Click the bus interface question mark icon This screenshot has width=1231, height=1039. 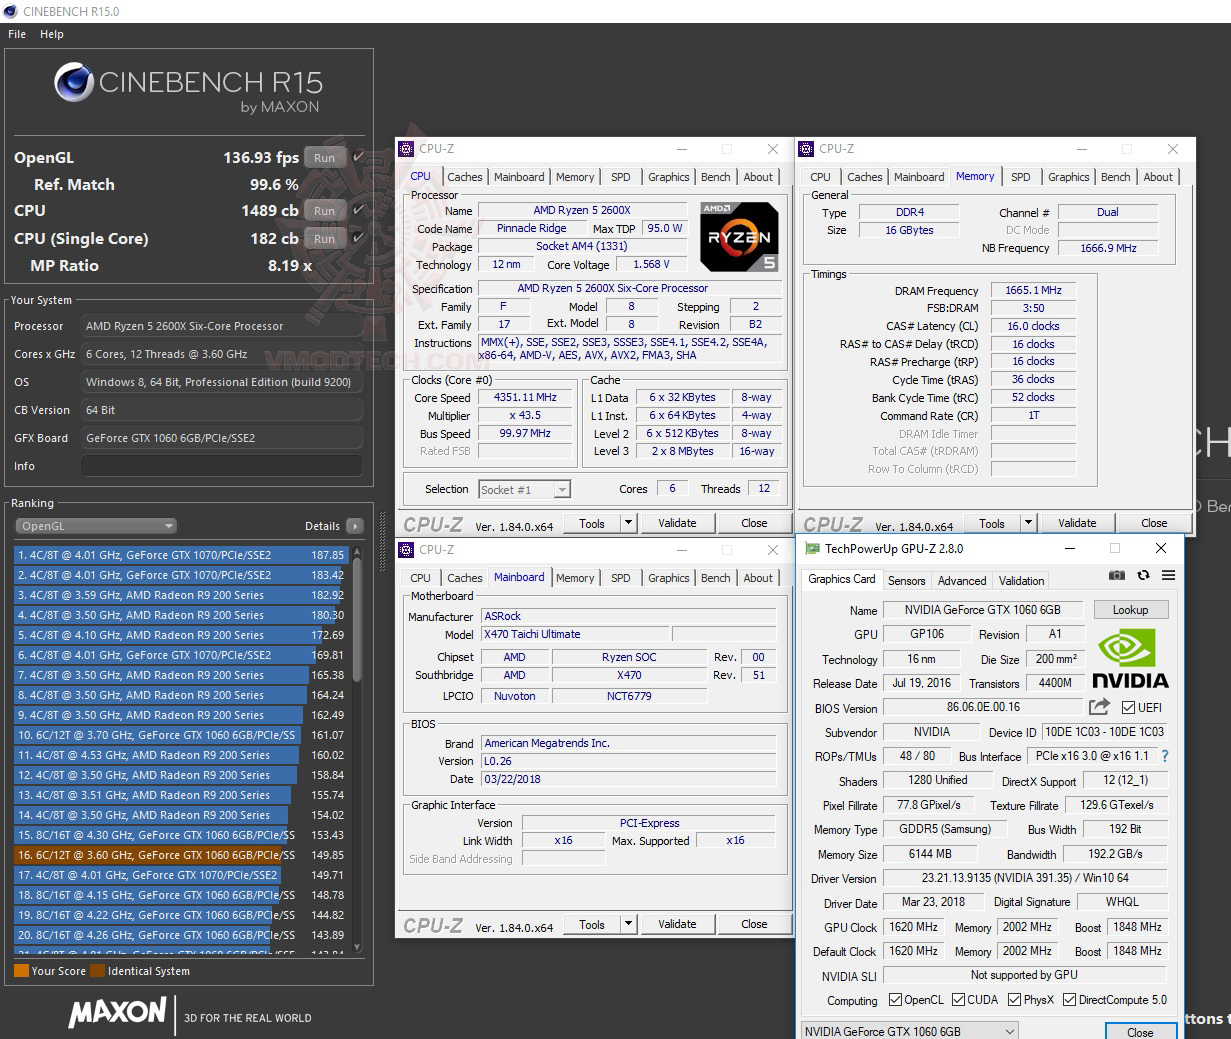pyautogui.click(x=1165, y=756)
